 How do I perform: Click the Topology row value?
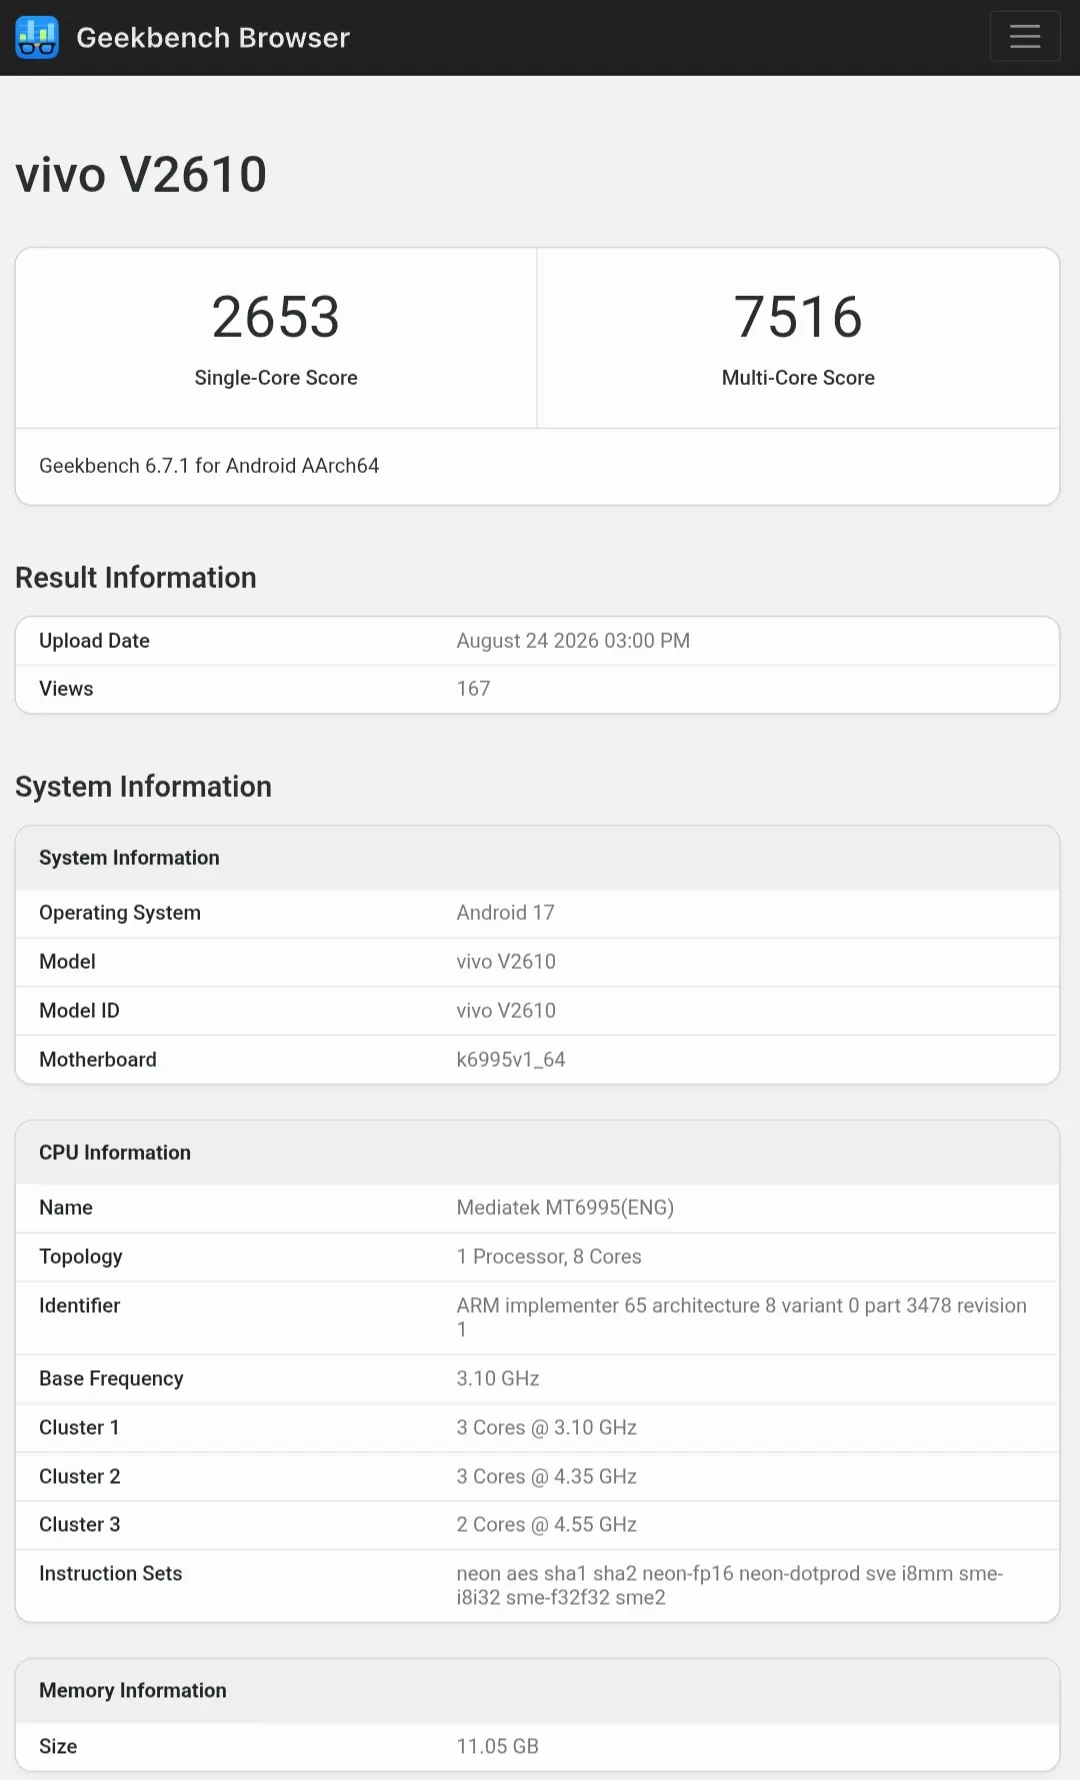click(549, 1257)
